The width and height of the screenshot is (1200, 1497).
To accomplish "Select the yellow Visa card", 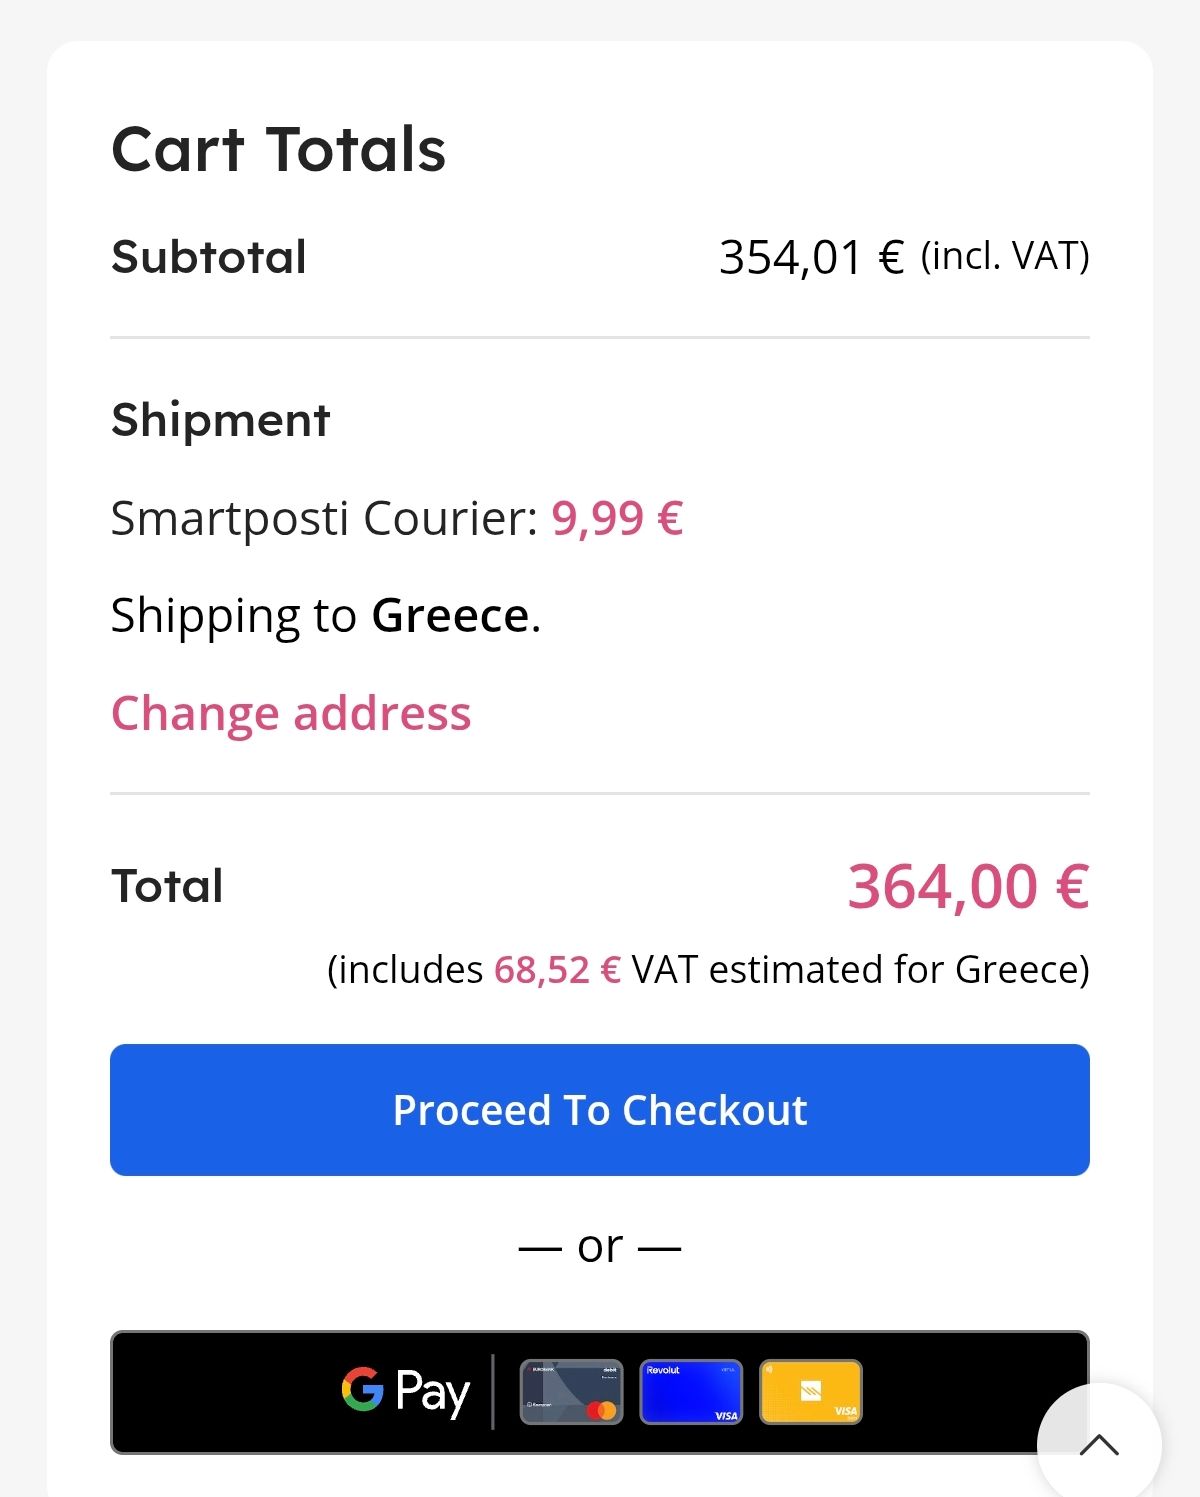I will point(811,1391).
